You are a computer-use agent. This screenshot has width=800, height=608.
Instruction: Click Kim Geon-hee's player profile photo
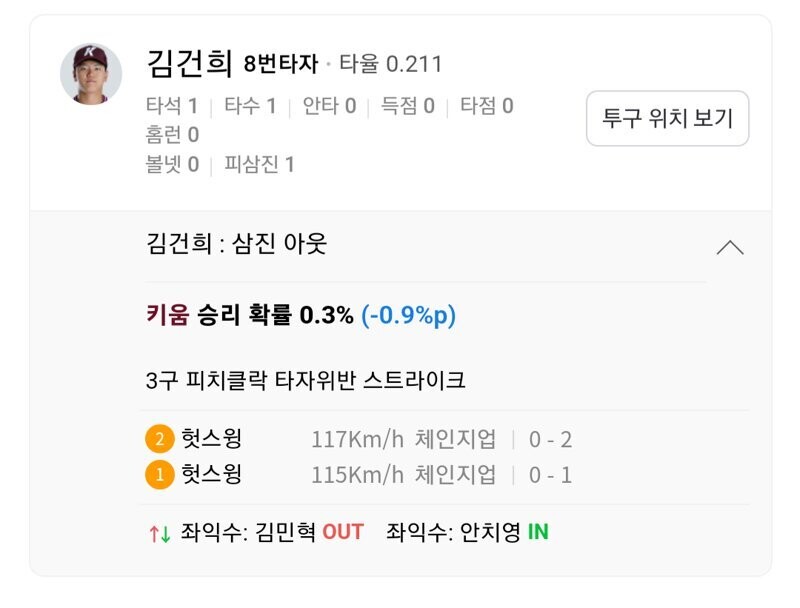(91, 73)
